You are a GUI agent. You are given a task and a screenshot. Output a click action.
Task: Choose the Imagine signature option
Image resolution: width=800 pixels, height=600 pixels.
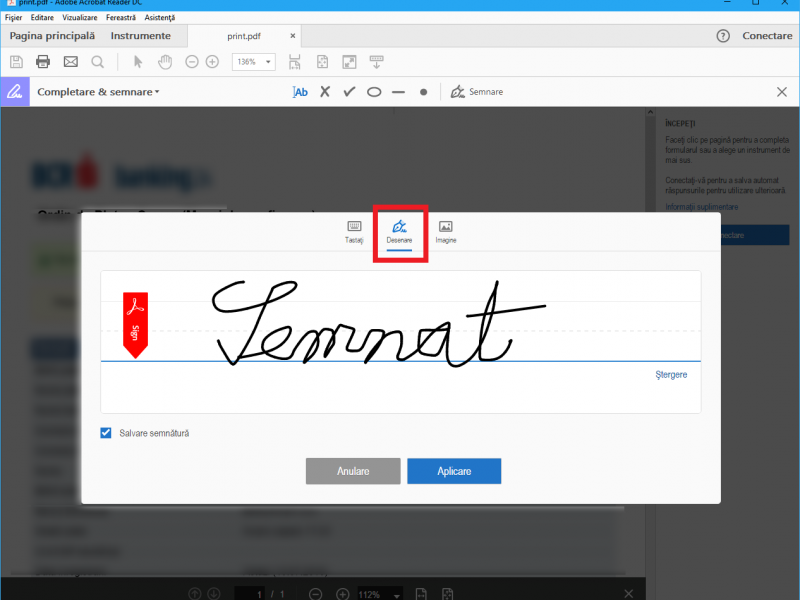tap(445, 232)
